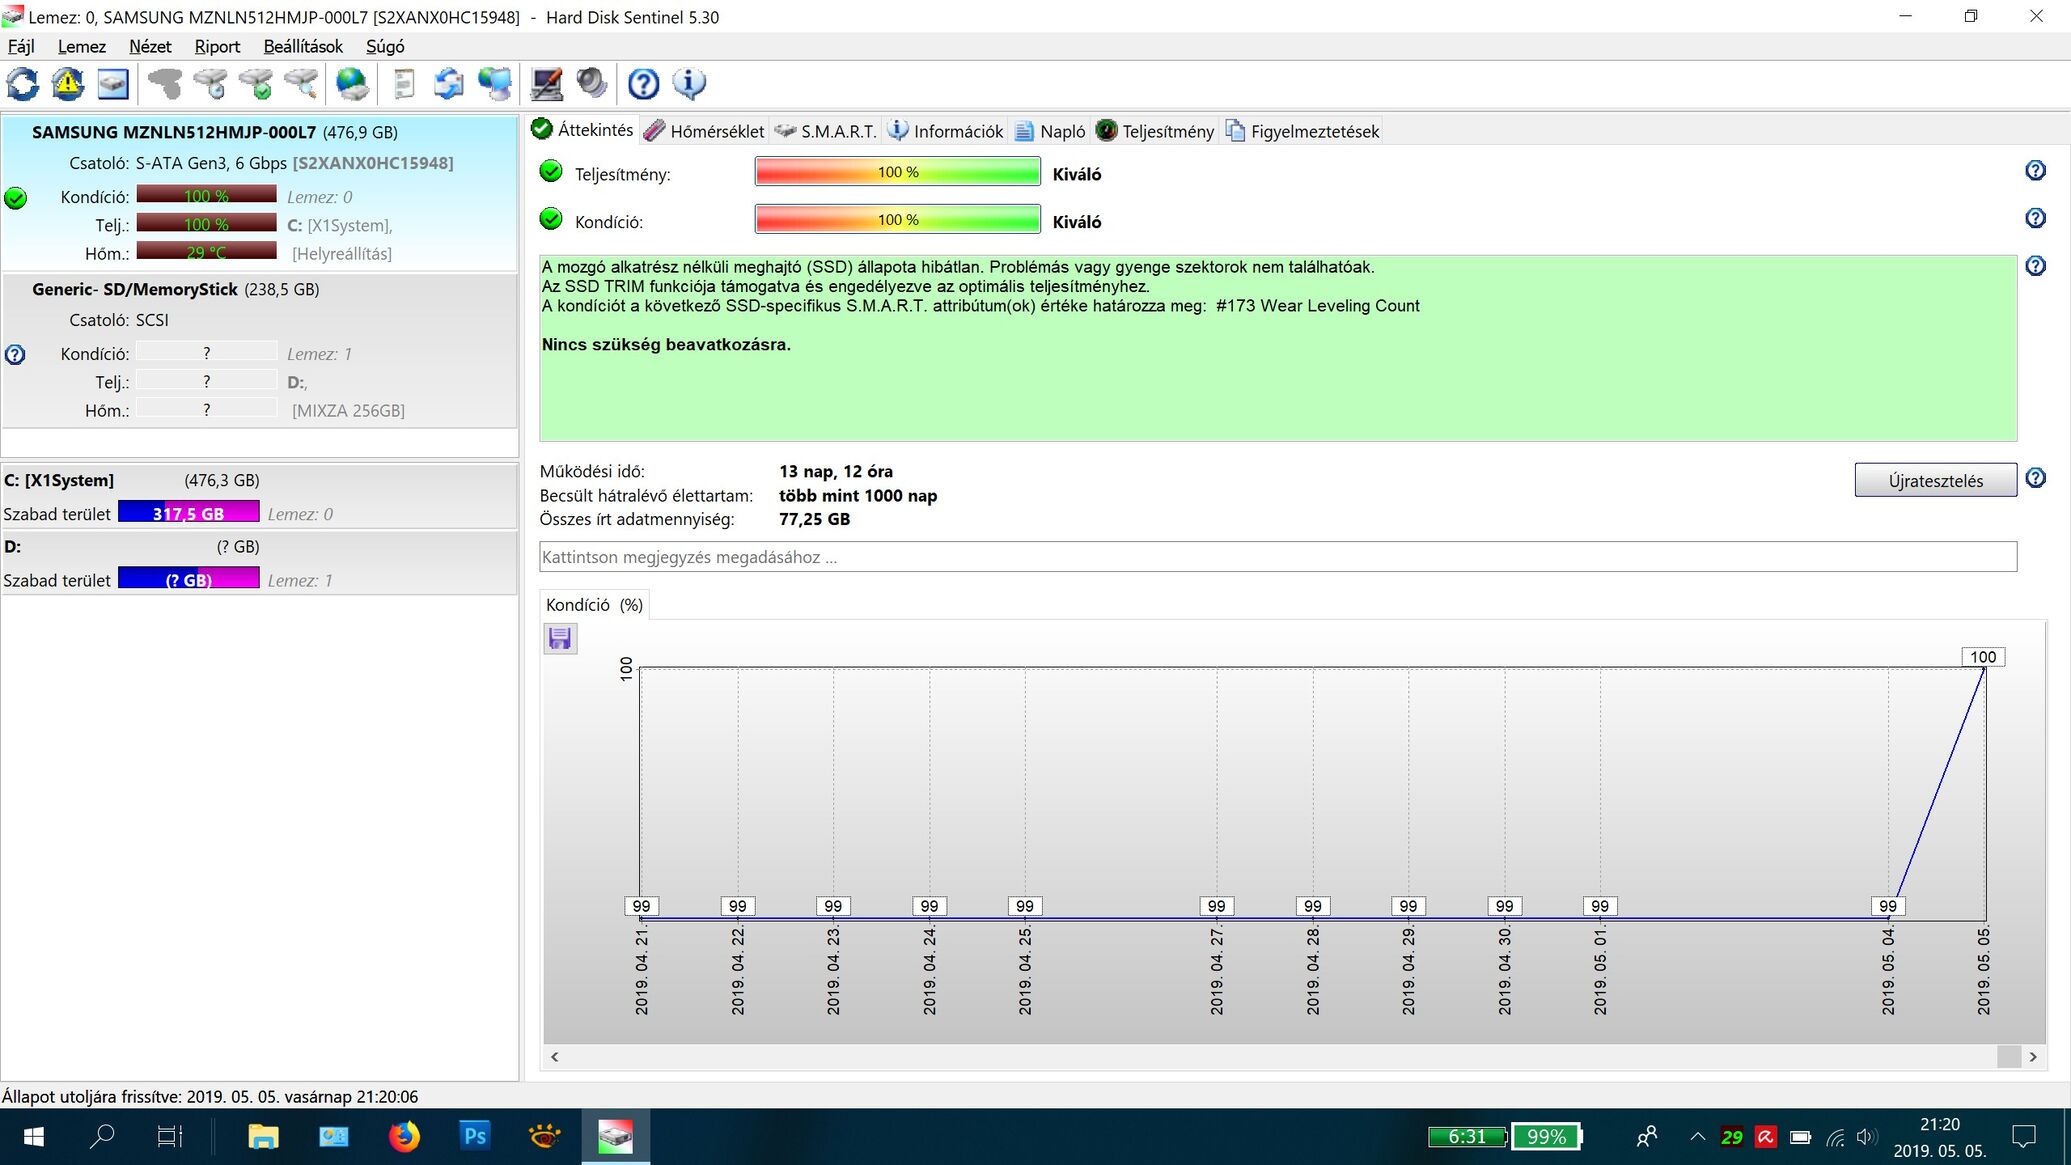The width and height of the screenshot is (2071, 1165).
Task: Select the C: [X1System] partition entry
Action: click(x=260, y=497)
